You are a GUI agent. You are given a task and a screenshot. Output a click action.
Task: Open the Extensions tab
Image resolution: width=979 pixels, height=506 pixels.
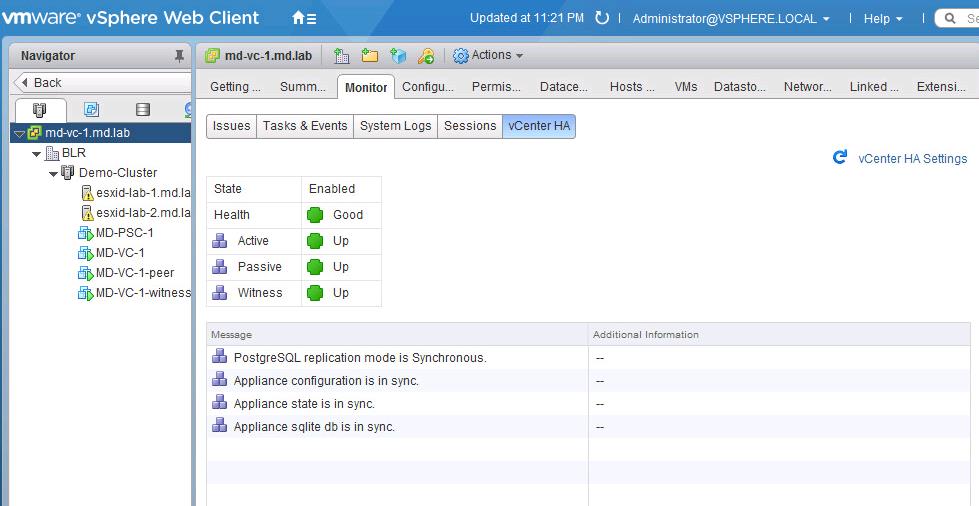[942, 87]
